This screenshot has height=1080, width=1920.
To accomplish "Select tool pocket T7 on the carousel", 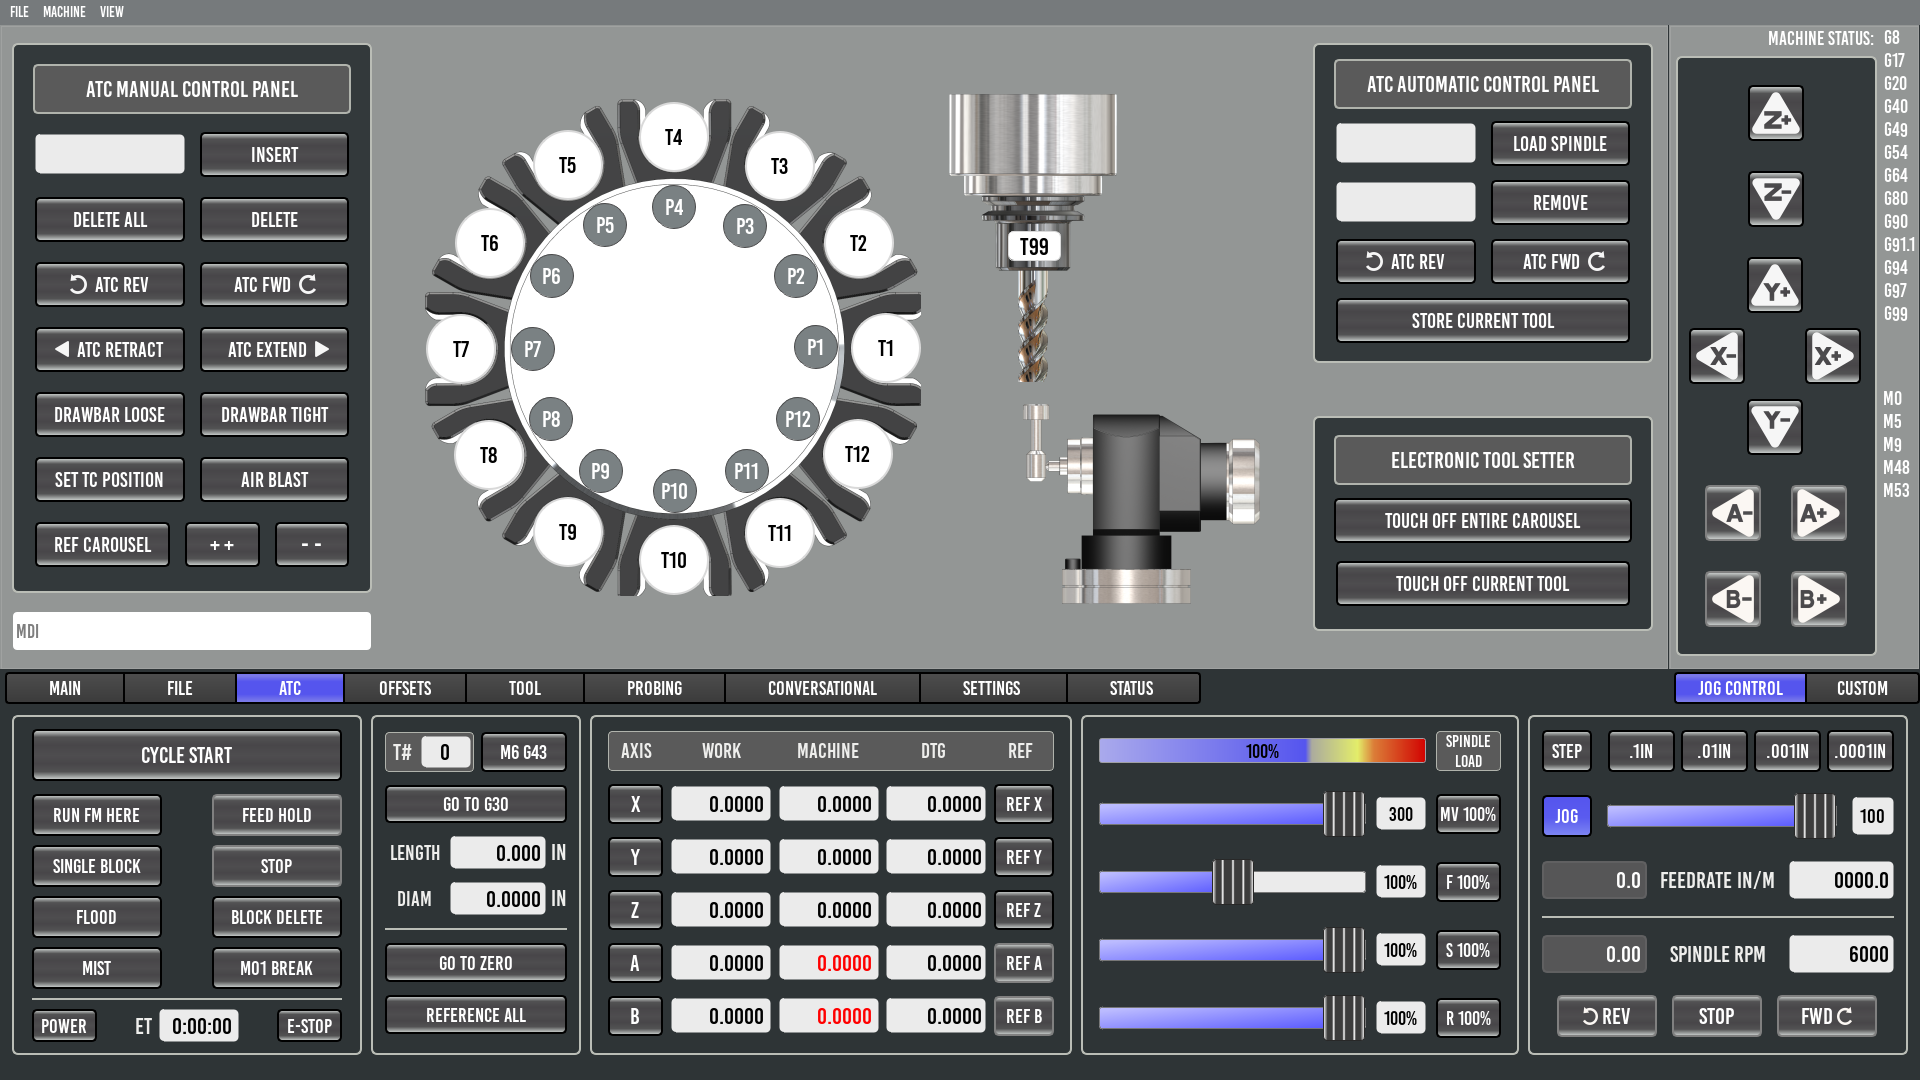I will click(x=461, y=349).
